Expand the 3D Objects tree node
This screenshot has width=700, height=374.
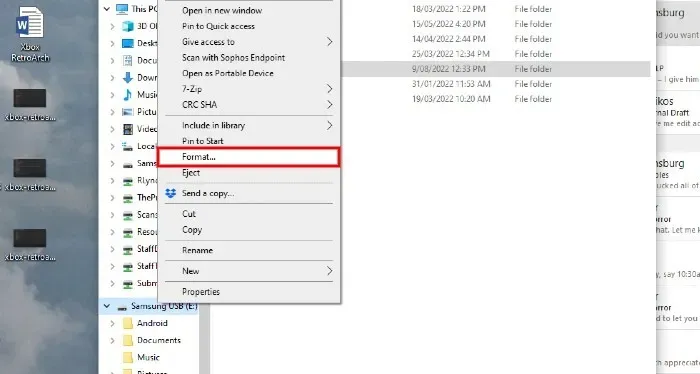pyautogui.click(x=112, y=26)
